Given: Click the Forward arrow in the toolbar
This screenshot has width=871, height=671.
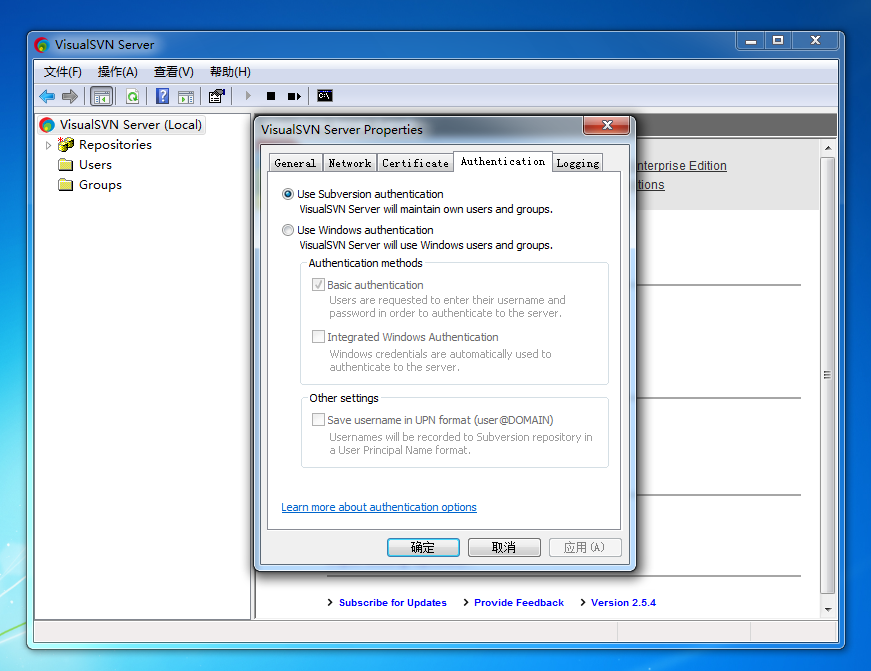Looking at the screenshot, I should [x=70, y=96].
